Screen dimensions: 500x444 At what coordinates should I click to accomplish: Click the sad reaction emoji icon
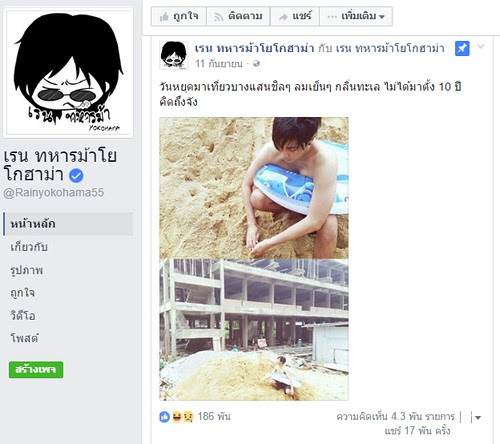click(188, 417)
